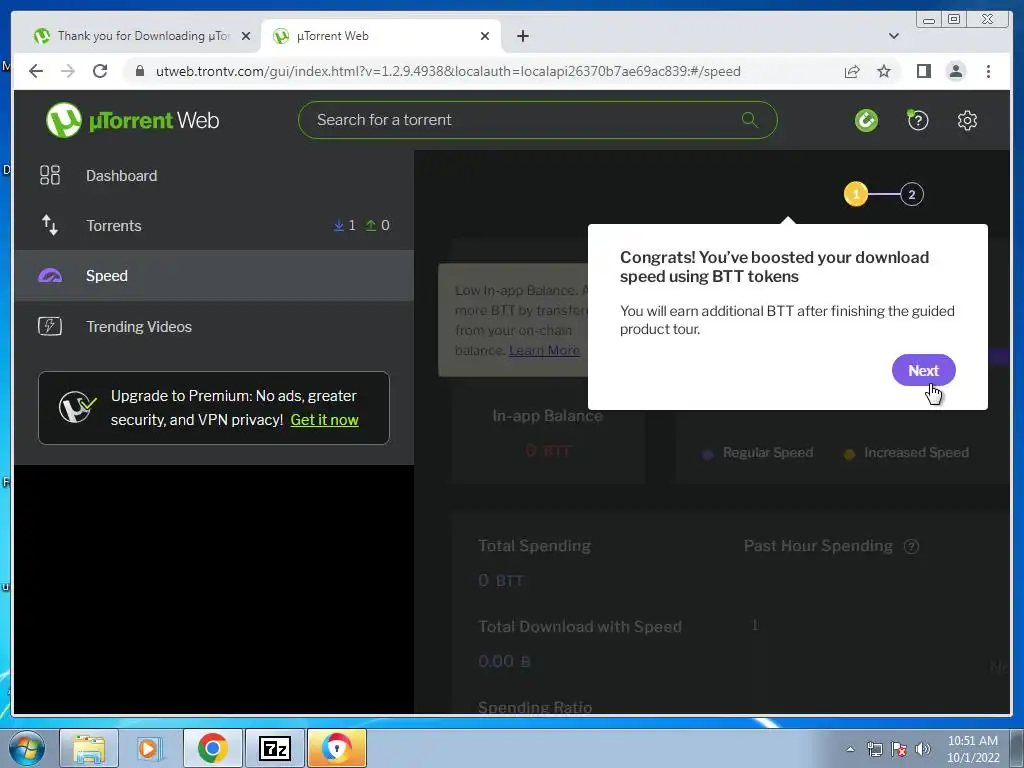Close the Thank you for Downloading tab
1024x768 pixels.
tap(246, 36)
